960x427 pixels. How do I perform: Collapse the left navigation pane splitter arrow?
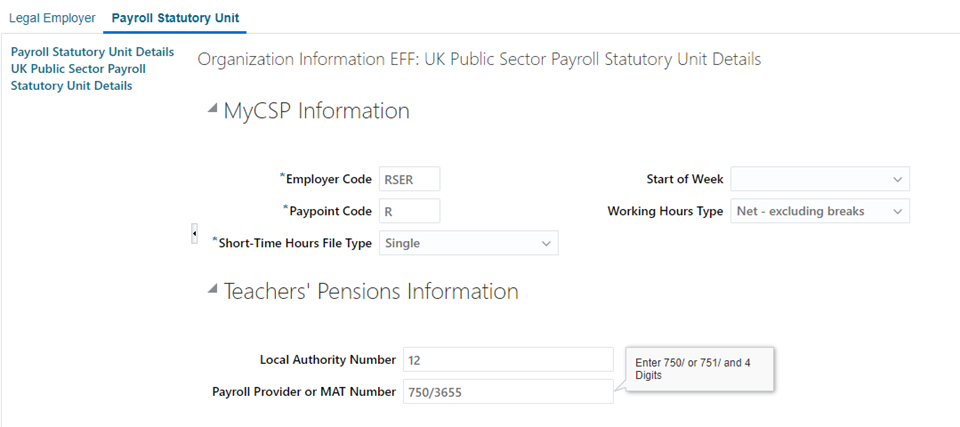pyautogui.click(x=194, y=233)
